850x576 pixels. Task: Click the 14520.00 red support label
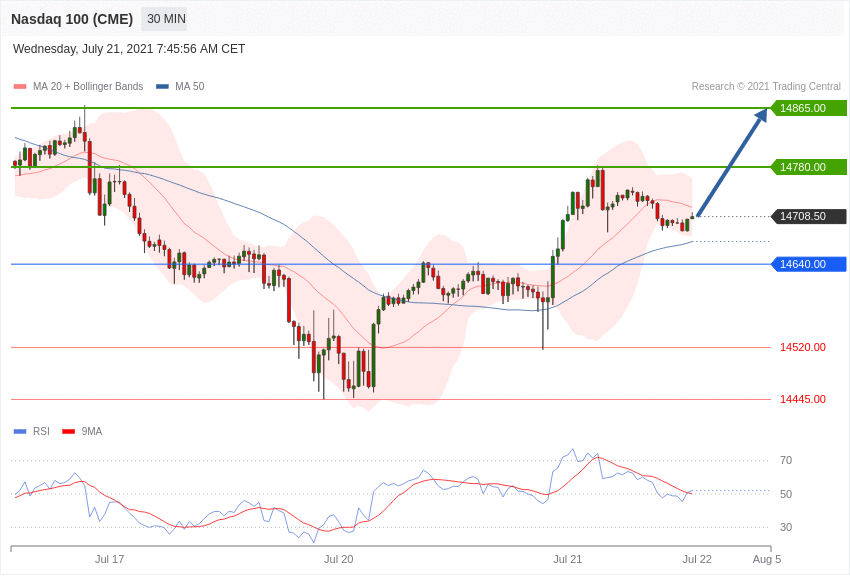803,347
